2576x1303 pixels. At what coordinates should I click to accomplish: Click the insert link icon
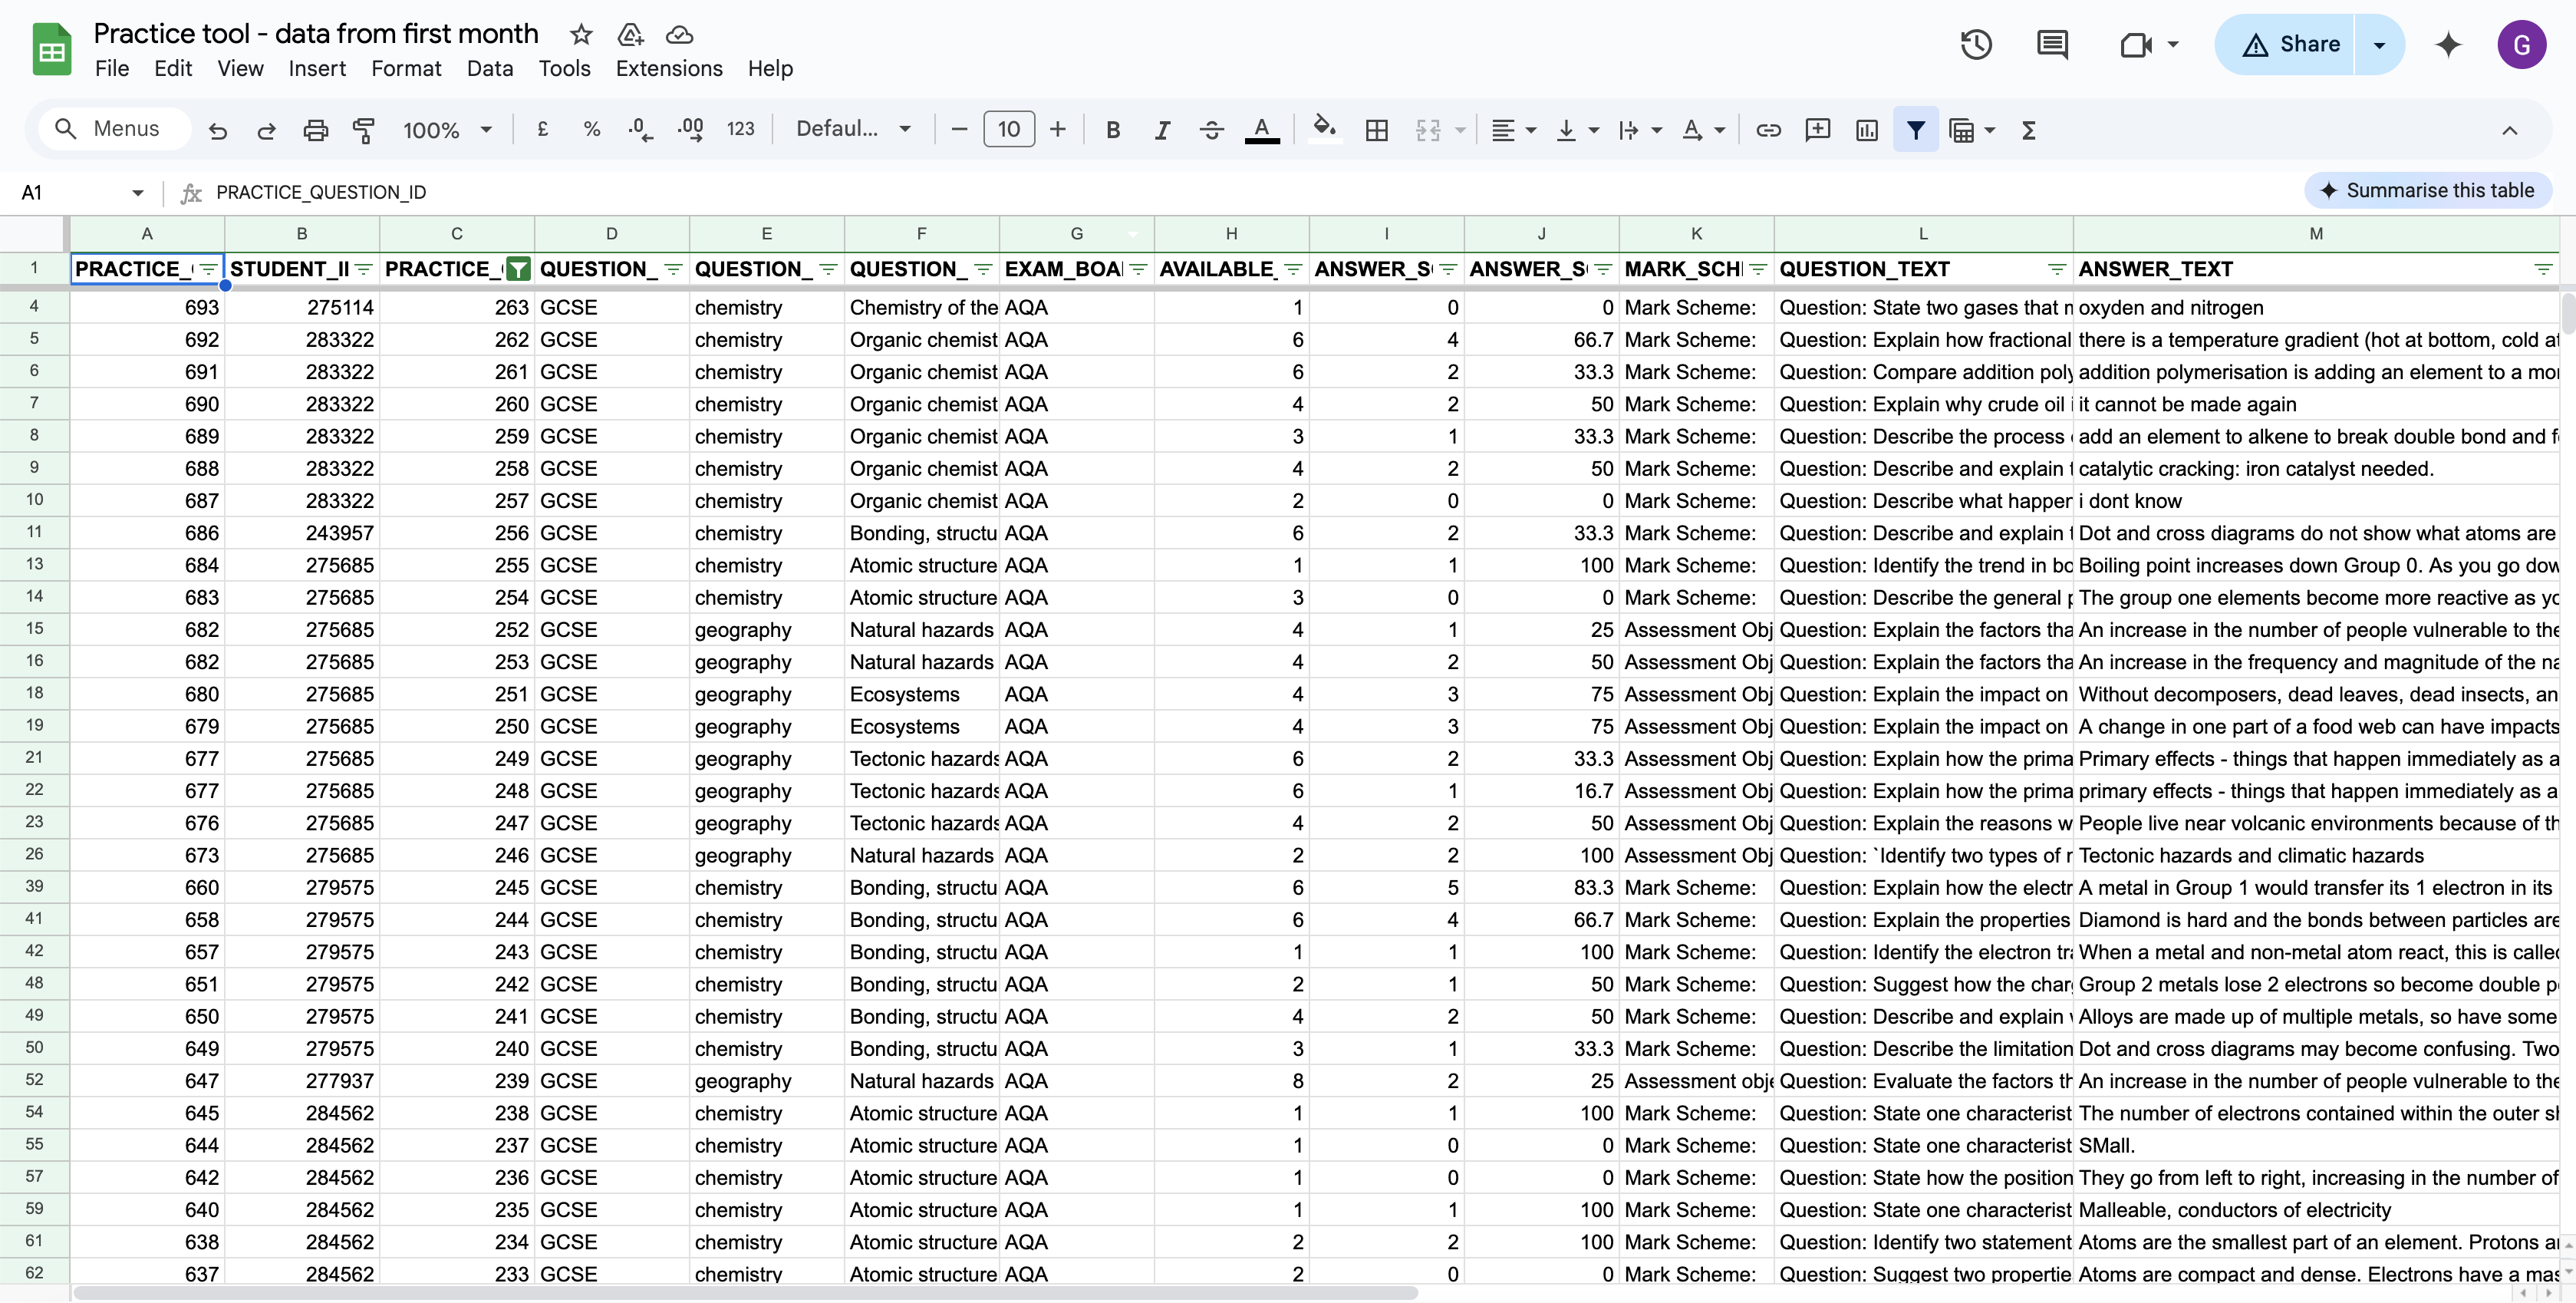(x=1768, y=130)
